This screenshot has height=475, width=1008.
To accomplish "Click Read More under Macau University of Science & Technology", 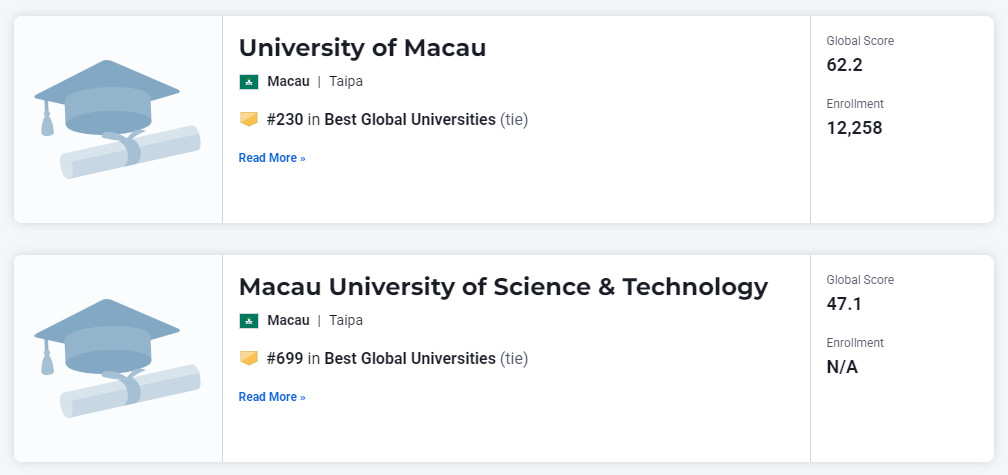I will click(272, 397).
